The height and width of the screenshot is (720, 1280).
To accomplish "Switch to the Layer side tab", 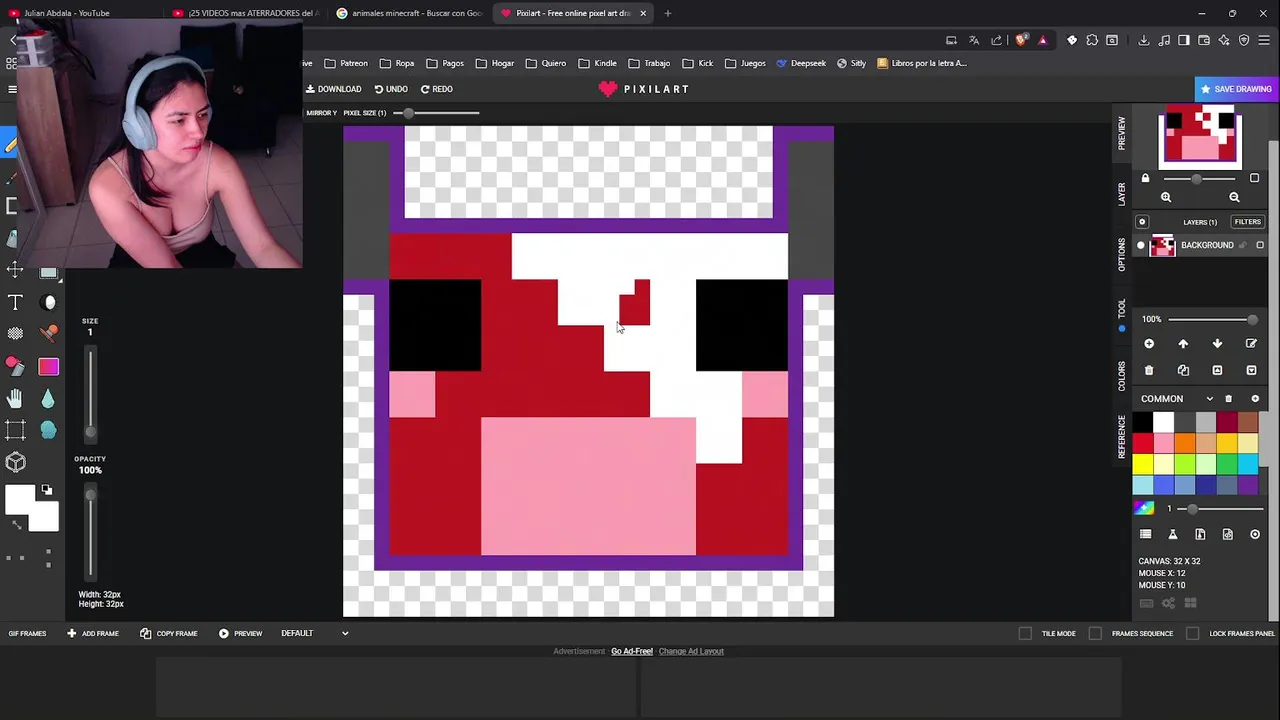I will click(x=1122, y=194).
